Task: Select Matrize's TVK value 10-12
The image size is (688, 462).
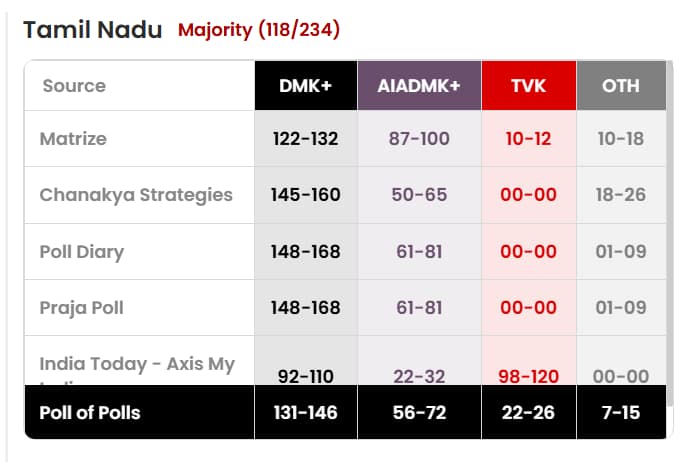Action: click(x=528, y=139)
